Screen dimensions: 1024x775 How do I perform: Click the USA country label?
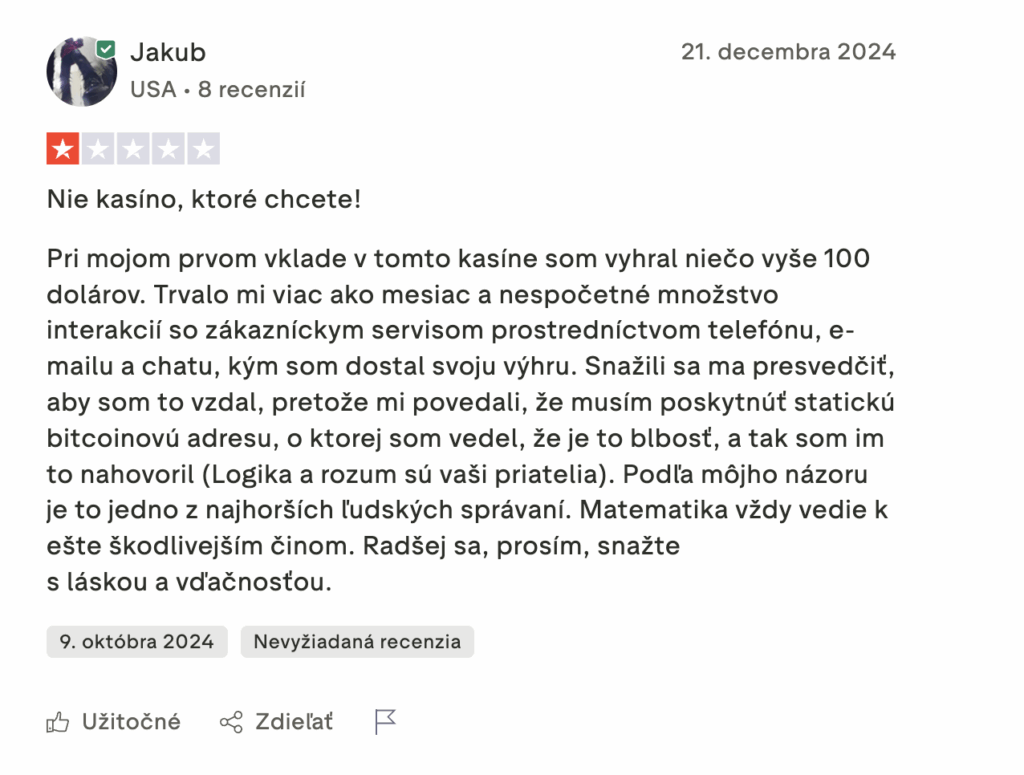[153, 89]
